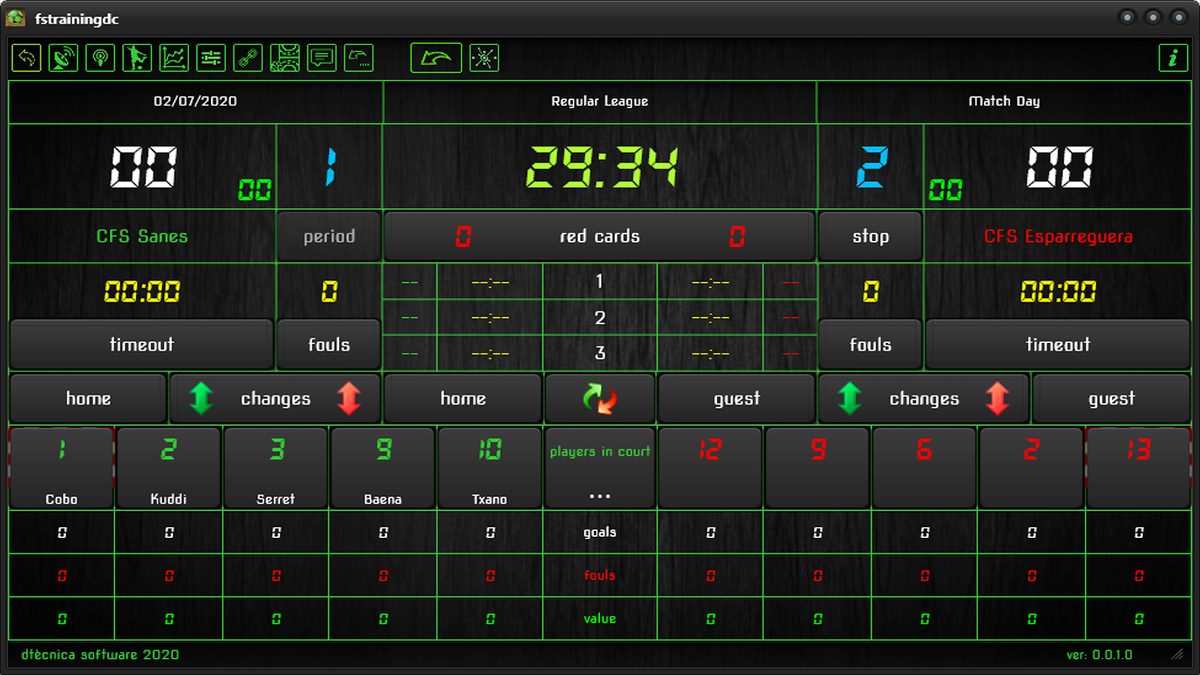
Task: Select the burst reset icon in the toolbar
Action: (x=483, y=57)
